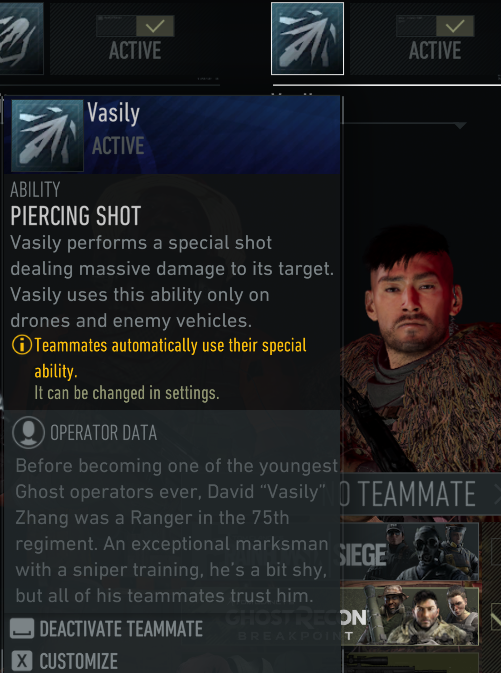Viewport: 501px width, 673px height.
Task: Click the yellow info icon by the teammates note
Action: pyautogui.click(x=21, y=345)
